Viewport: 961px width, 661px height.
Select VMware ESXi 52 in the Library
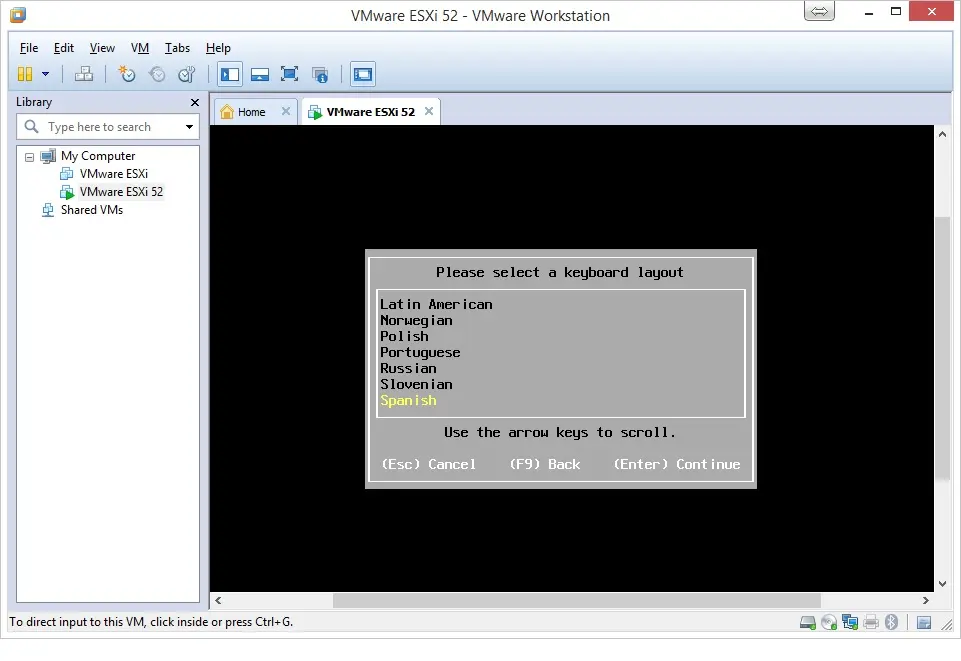click(x=121, y=192)
